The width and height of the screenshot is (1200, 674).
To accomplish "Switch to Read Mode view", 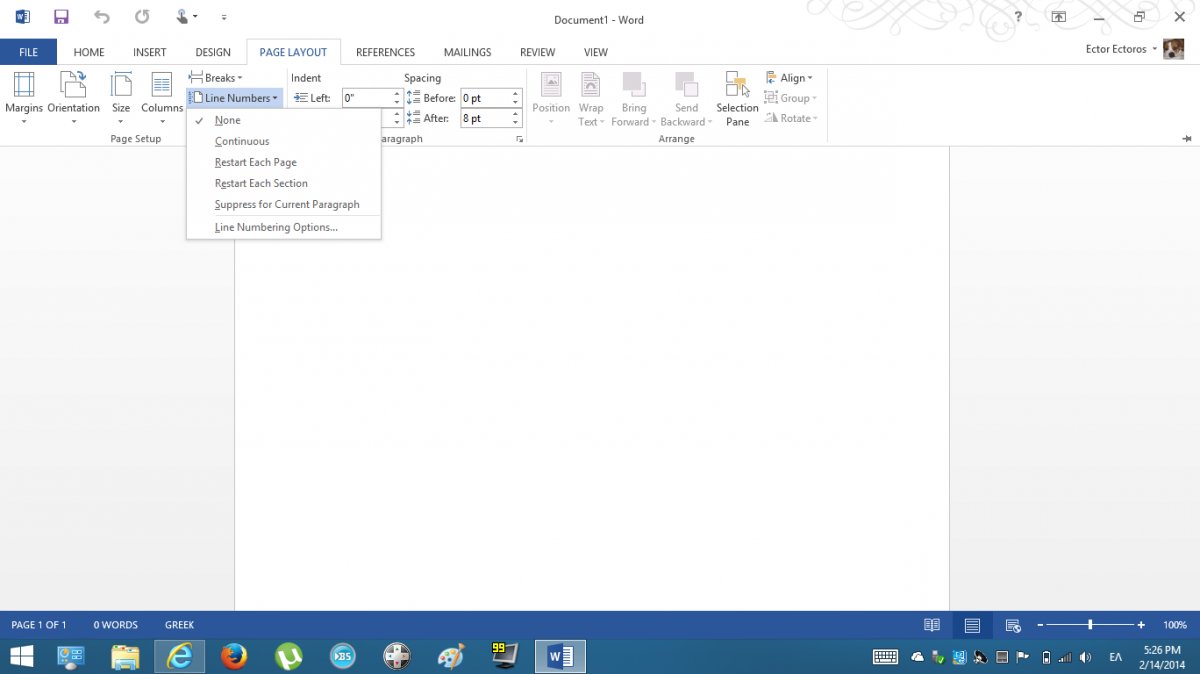I will click(x=932, y=625).
